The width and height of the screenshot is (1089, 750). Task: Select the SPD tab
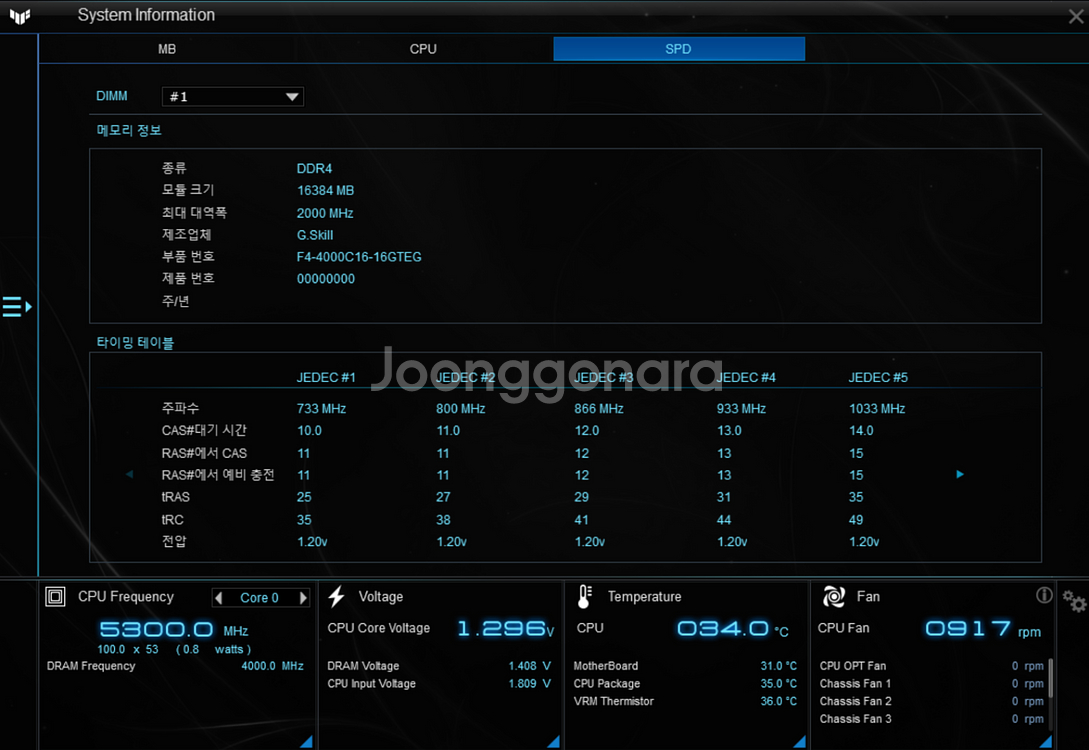(678, 49)
